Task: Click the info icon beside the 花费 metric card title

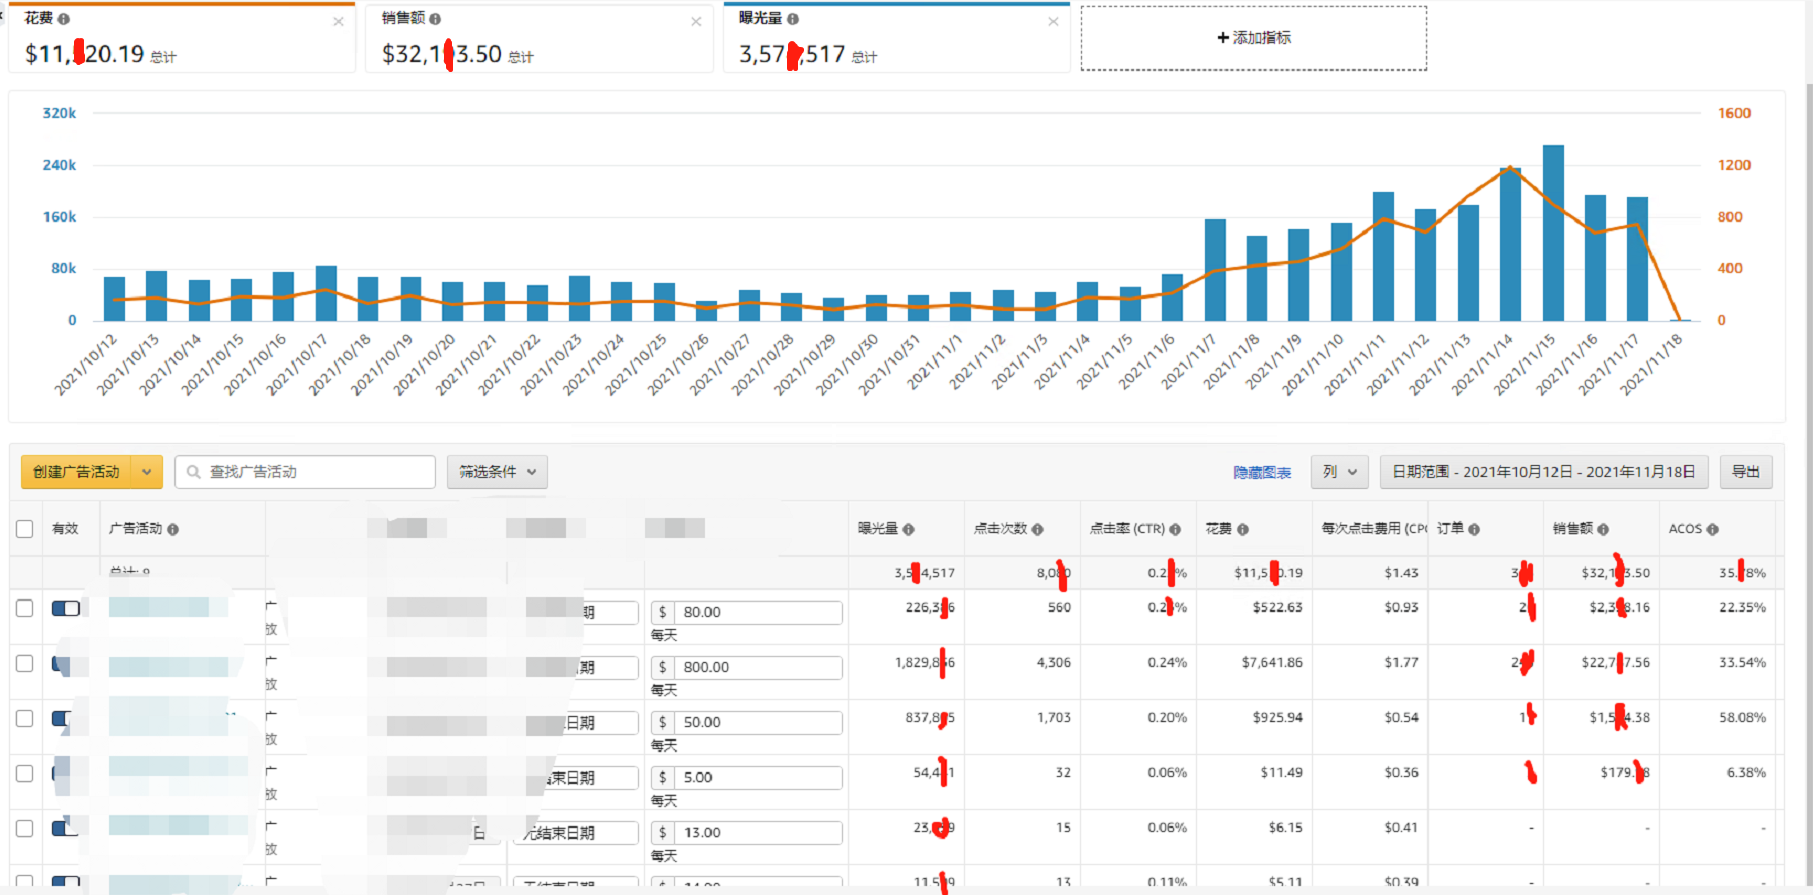Action: click(x=64, y=19)
